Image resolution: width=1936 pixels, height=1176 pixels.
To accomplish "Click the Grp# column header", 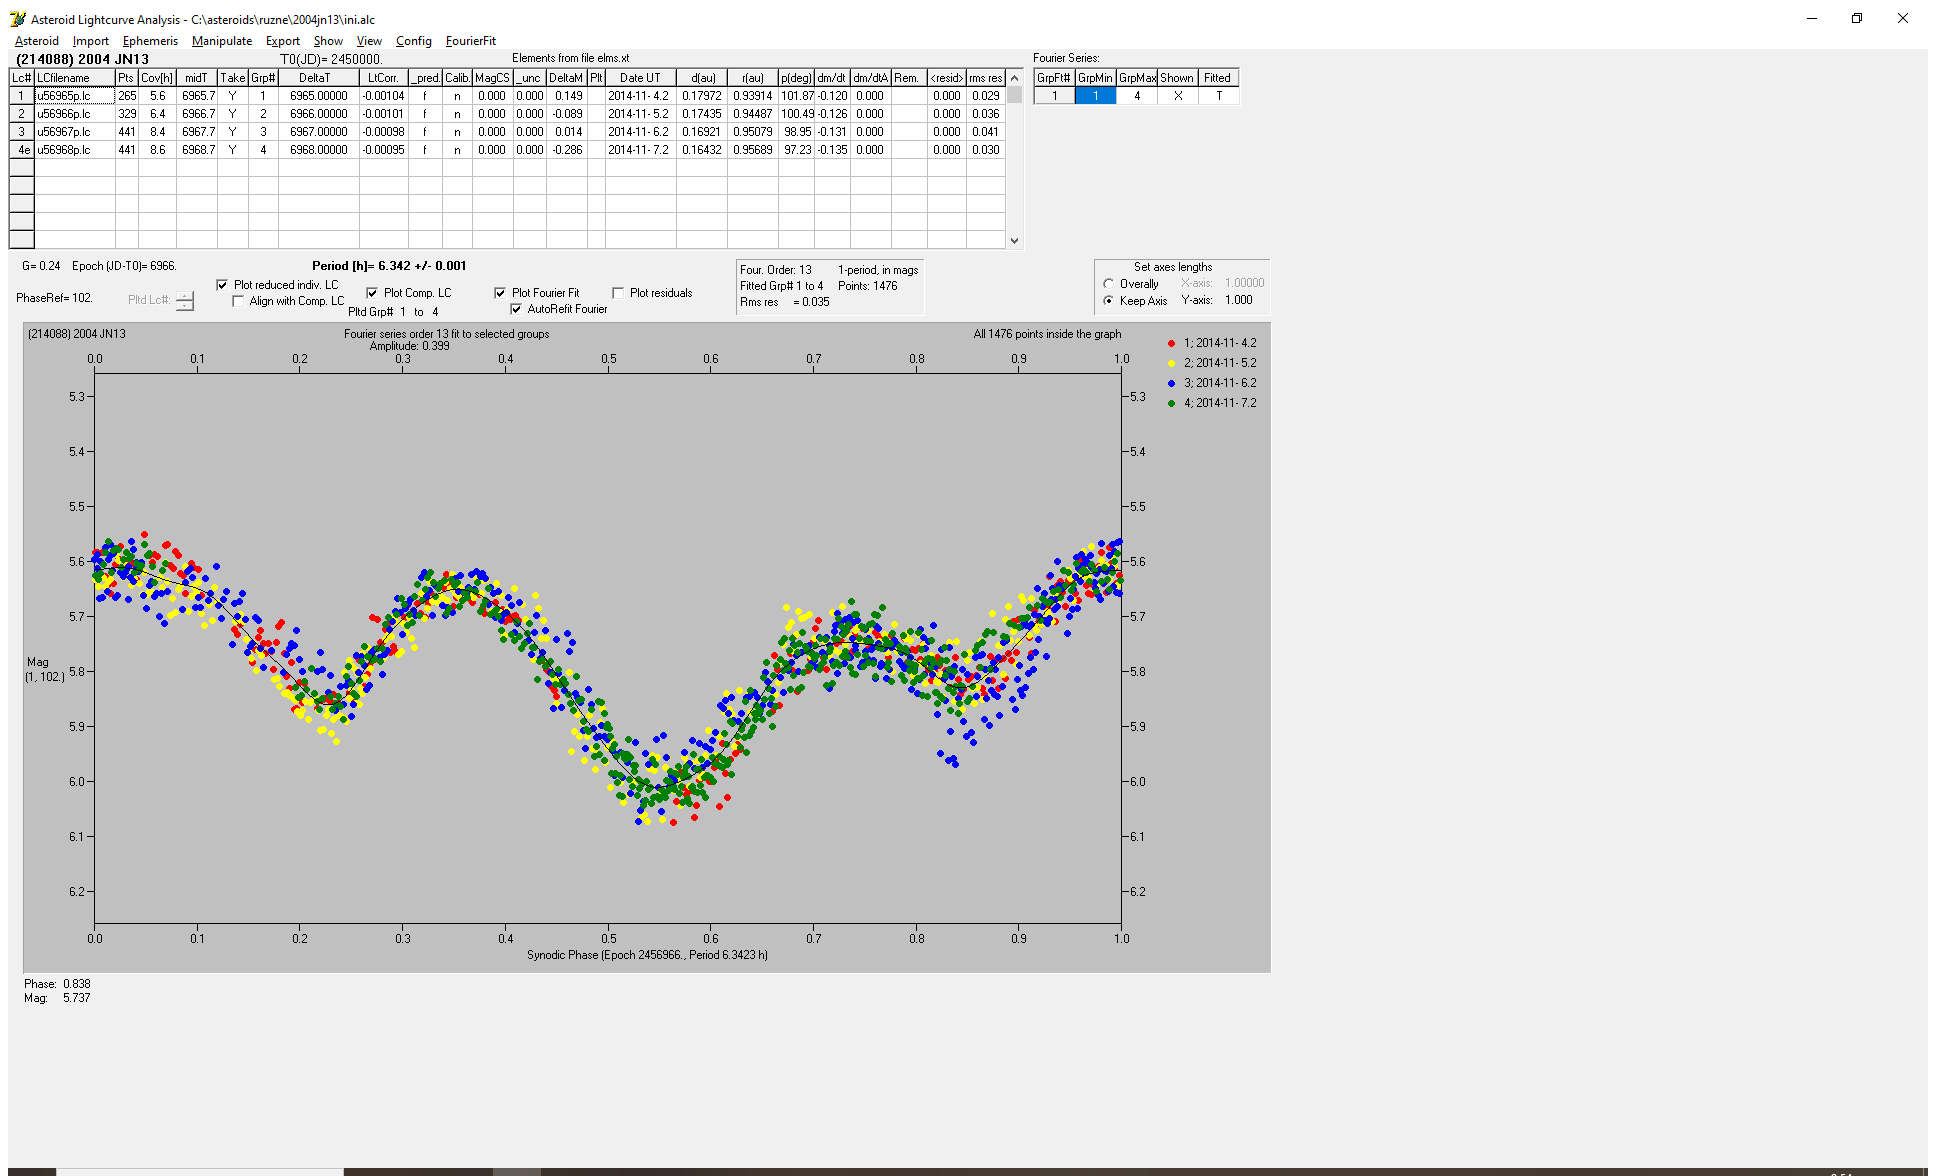I will click(263, 78).
